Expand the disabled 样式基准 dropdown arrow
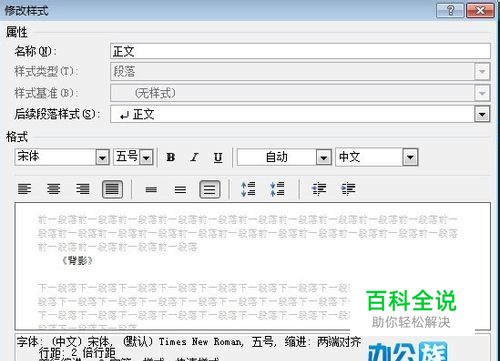This screenshot has height=361, width=500. [482, 93]
